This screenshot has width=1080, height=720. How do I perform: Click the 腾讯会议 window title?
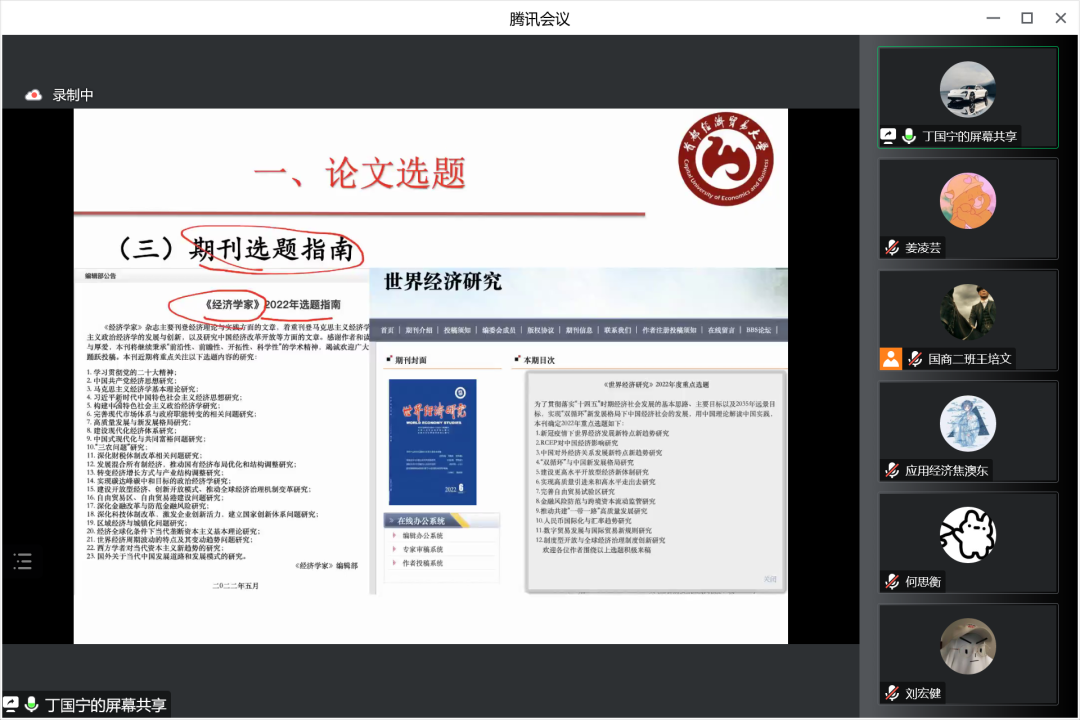(x=539, y=19)
